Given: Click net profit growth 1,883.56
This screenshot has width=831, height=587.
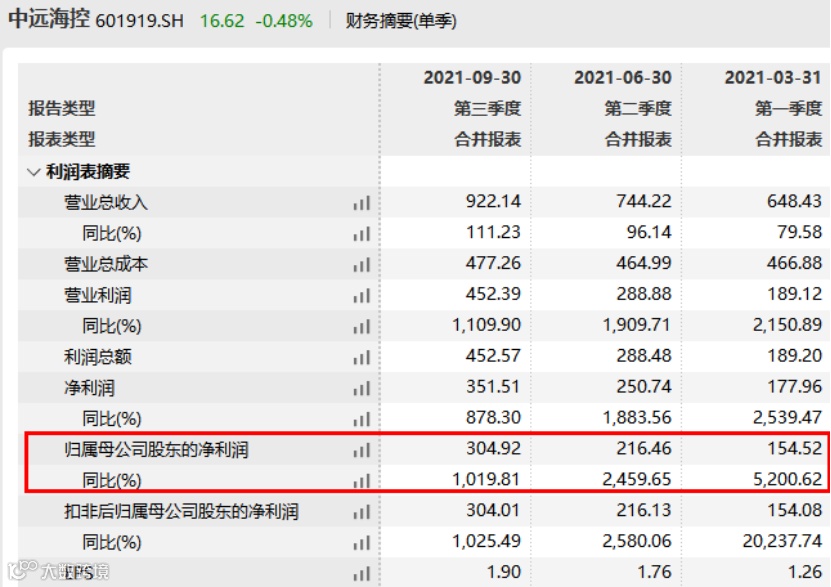Looking at the screenshot, I should point(637,417).
